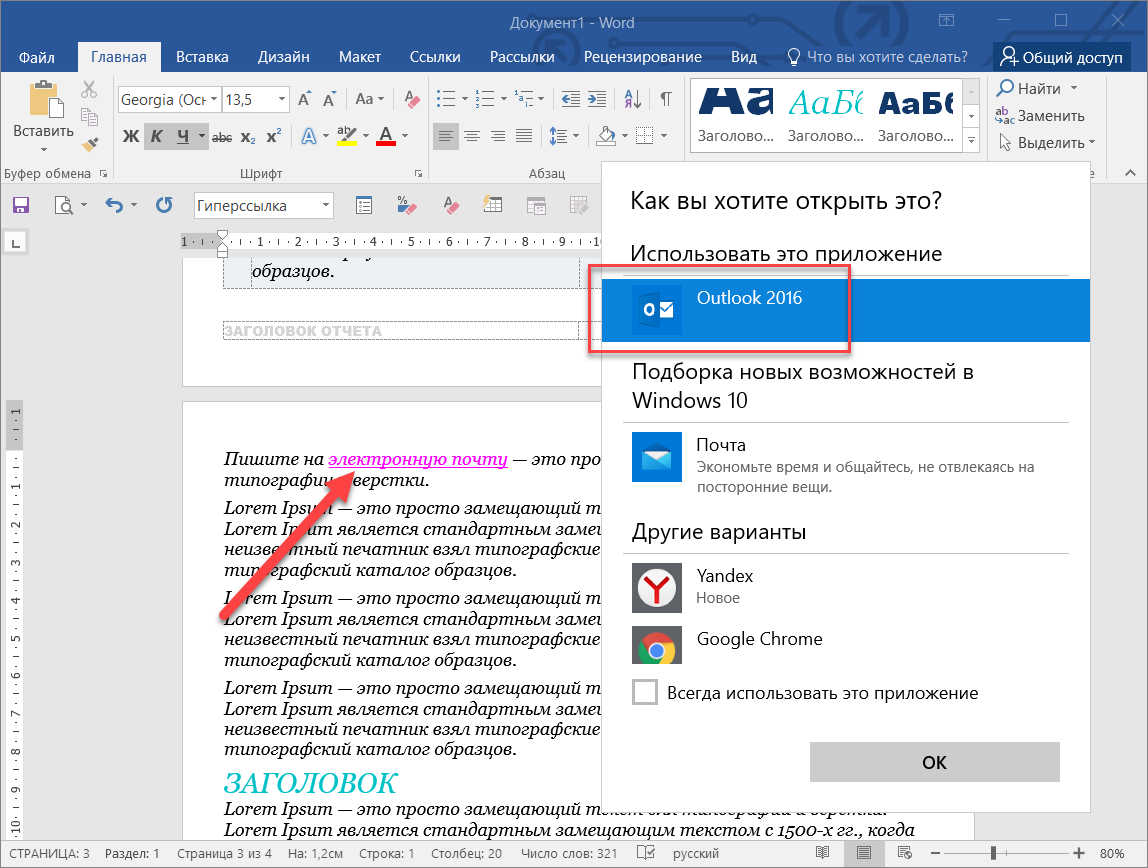
Task: Increase font size with the grow font icon
Action: pyautogui.click(x=304, y=99)
